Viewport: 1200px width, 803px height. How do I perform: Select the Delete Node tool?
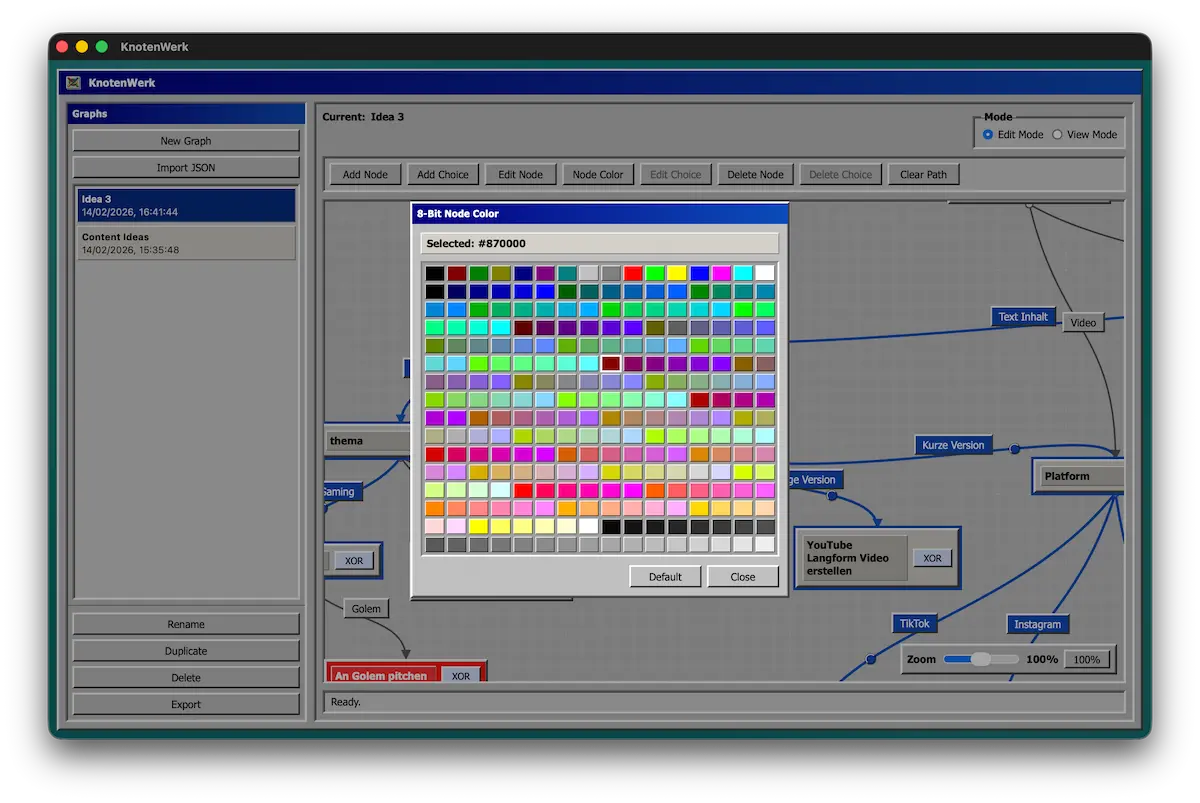[x=755, y=173]
